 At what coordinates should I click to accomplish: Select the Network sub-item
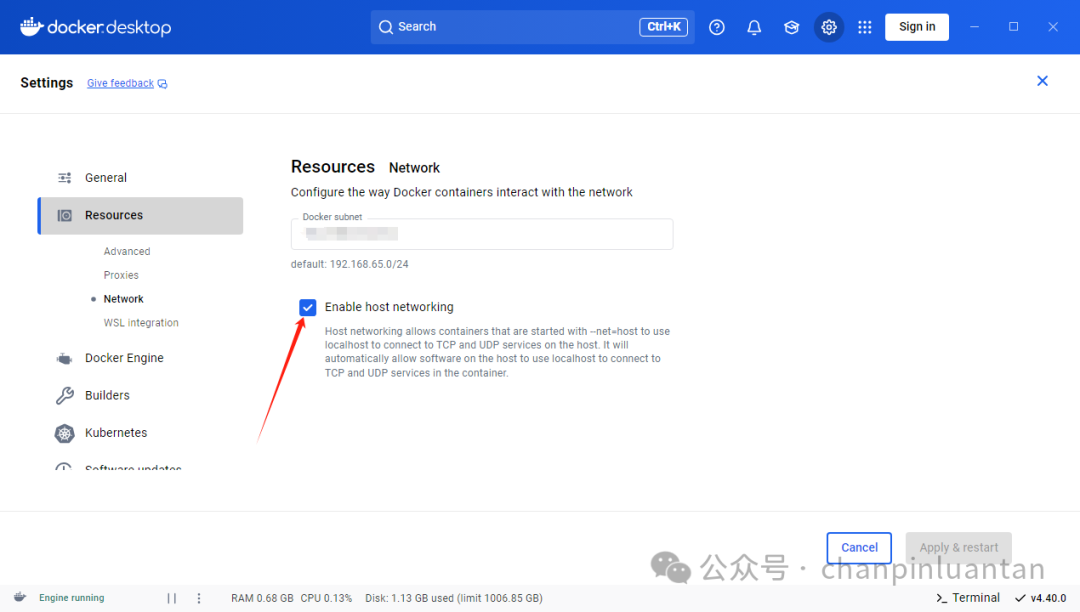(x=123, y=299)
